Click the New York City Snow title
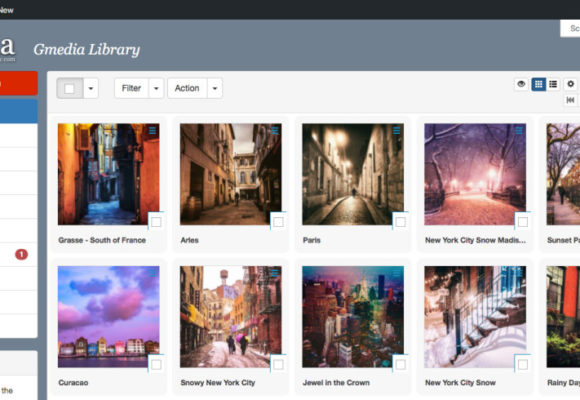 461,383
